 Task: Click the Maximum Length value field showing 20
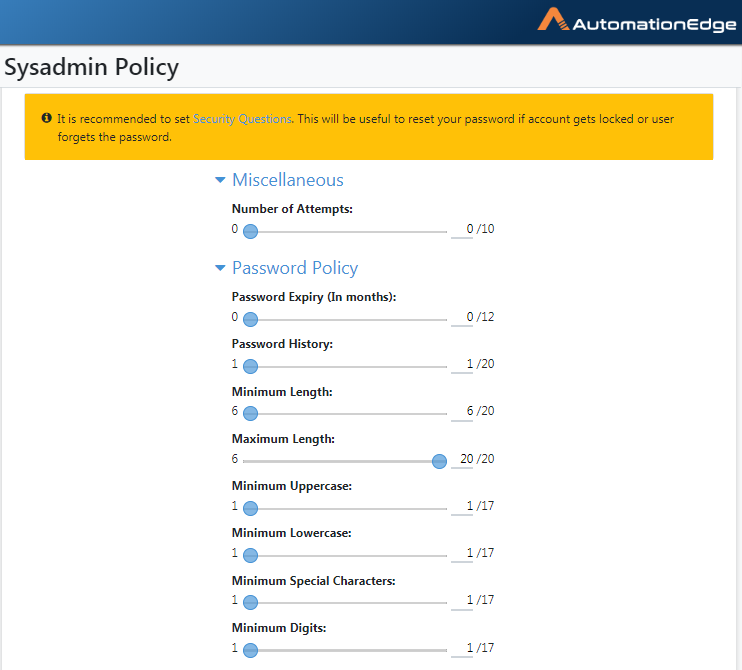point(462,459)
